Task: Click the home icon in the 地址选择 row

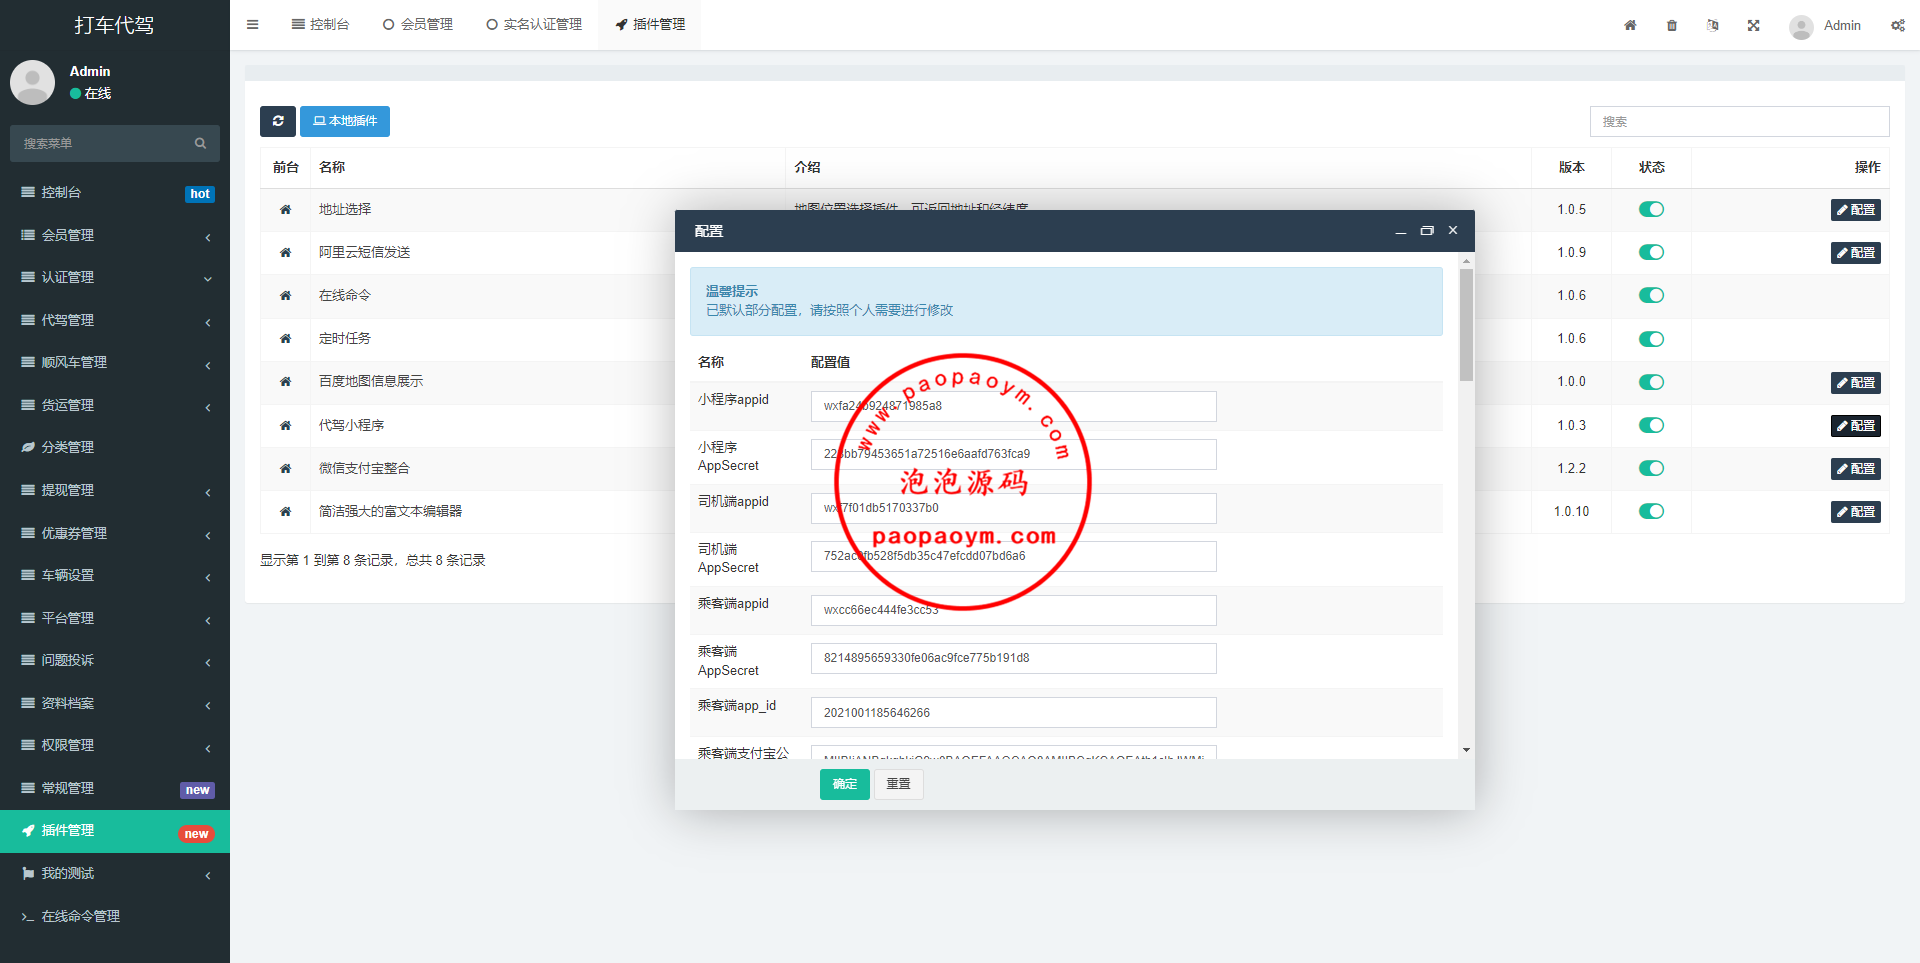Action: point(285,210)
